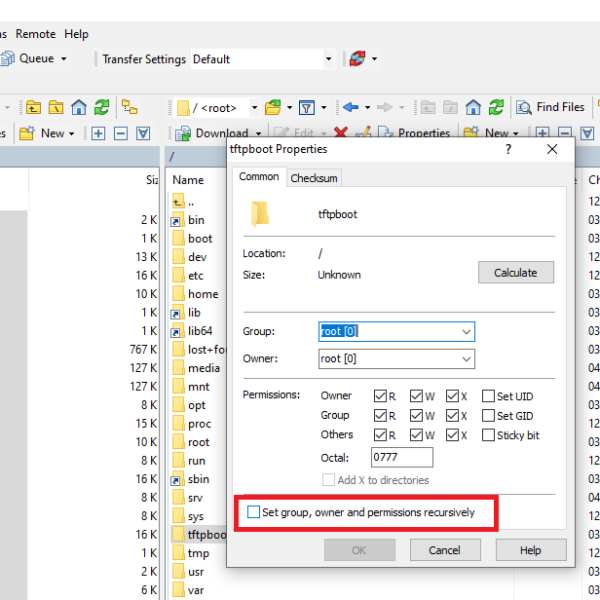The width and height of the screenshot is (600, 600).
Task: Enable recursive group, owner and permissions
Action: click(x=254, y=513)
